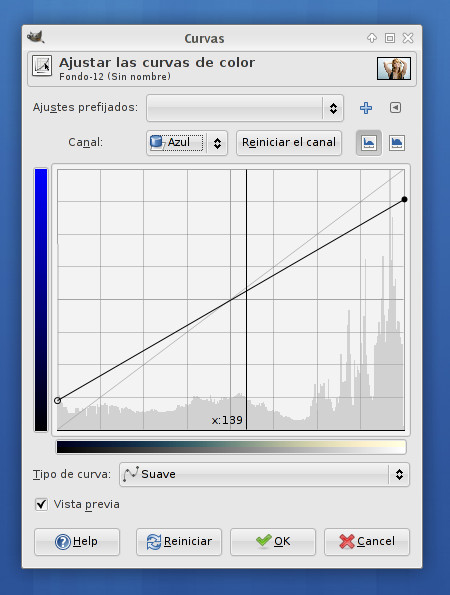Click the curves tool icon in header

point(42,66)
